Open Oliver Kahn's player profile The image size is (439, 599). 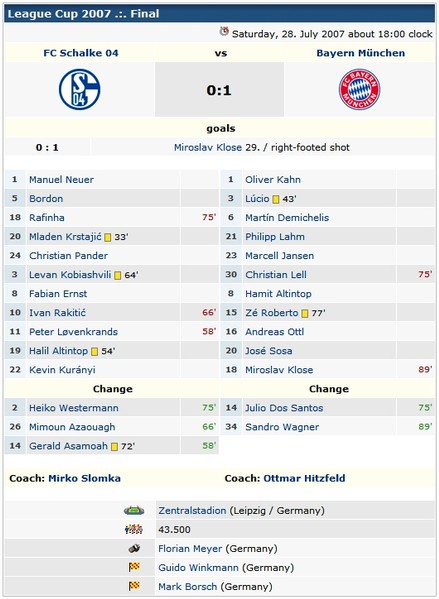point(273,180)
